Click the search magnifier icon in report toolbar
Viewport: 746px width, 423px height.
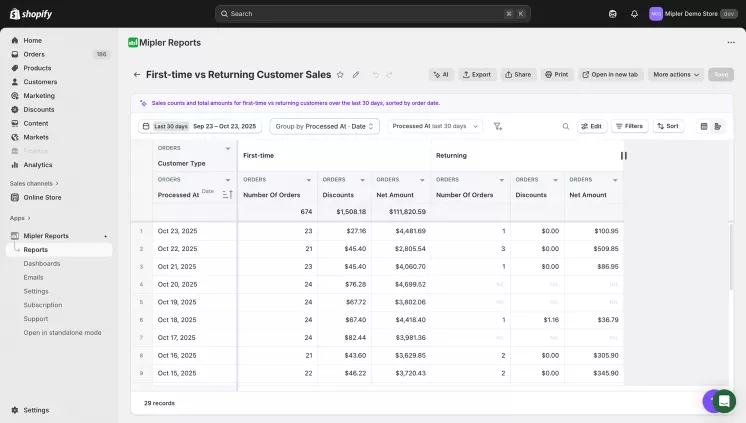tap(565, 127)
